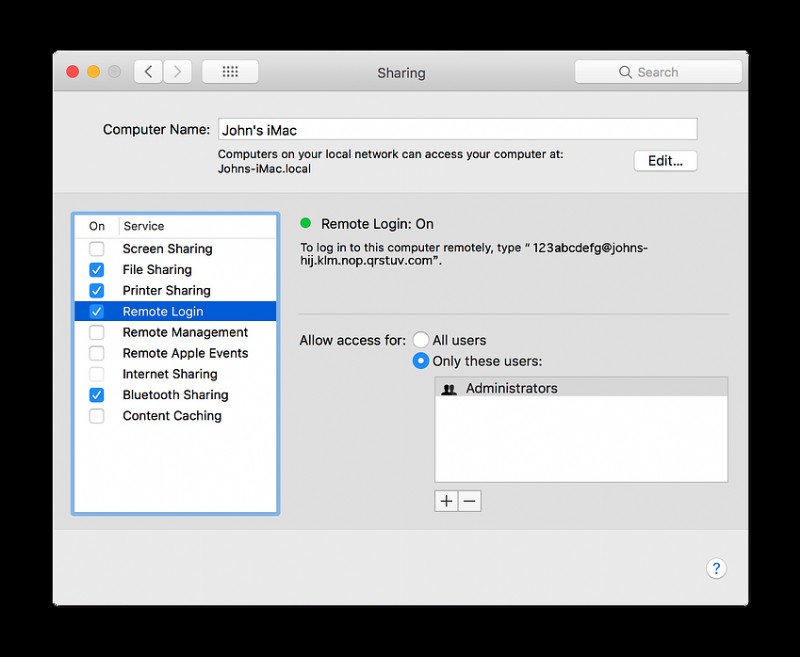Screen dimensions: 800x657
Task: Choose Only these users option
Action: [421, 361]
